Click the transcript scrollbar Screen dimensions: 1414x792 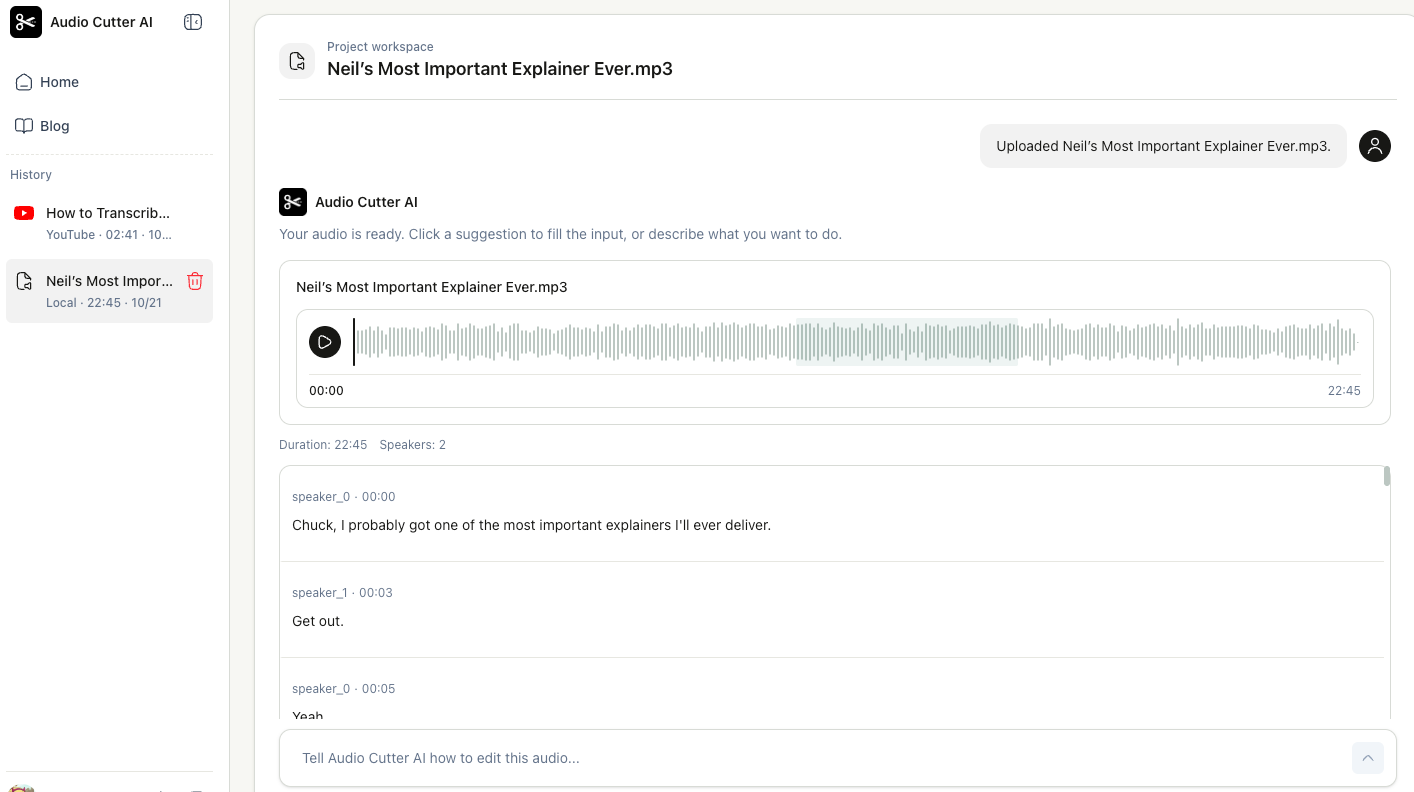(x=1387, y=476)
